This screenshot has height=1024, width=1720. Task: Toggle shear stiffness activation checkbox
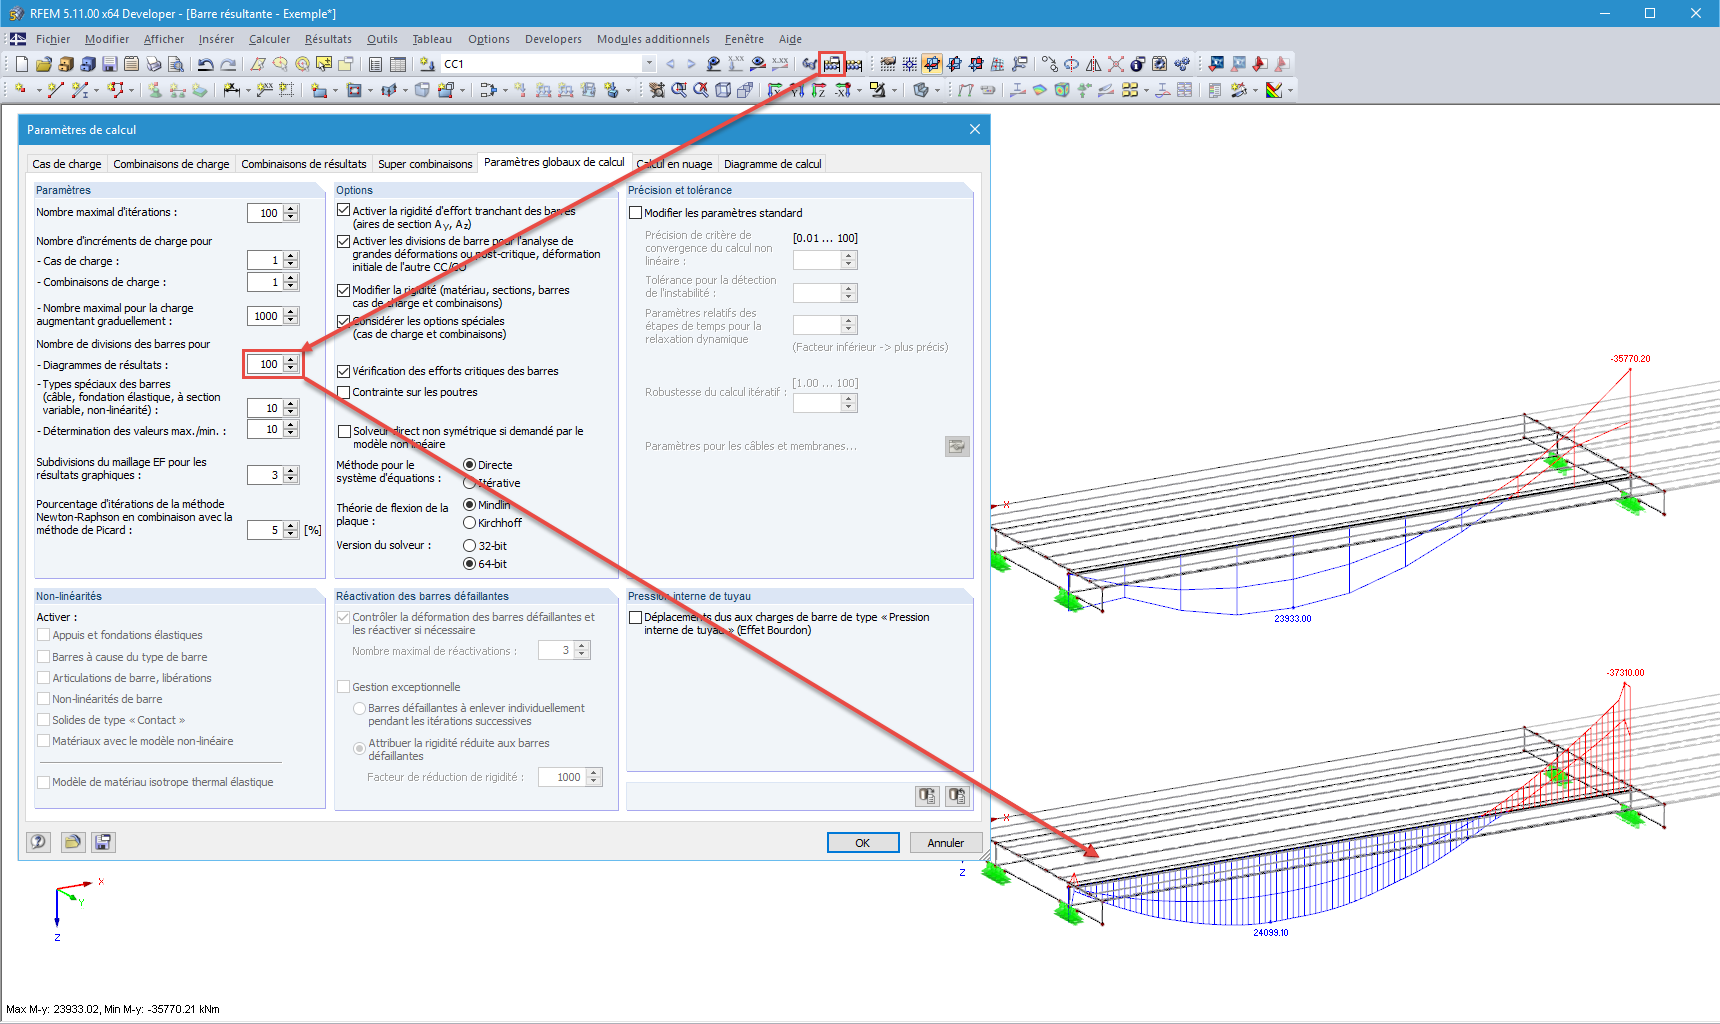(x=343, y=211)
